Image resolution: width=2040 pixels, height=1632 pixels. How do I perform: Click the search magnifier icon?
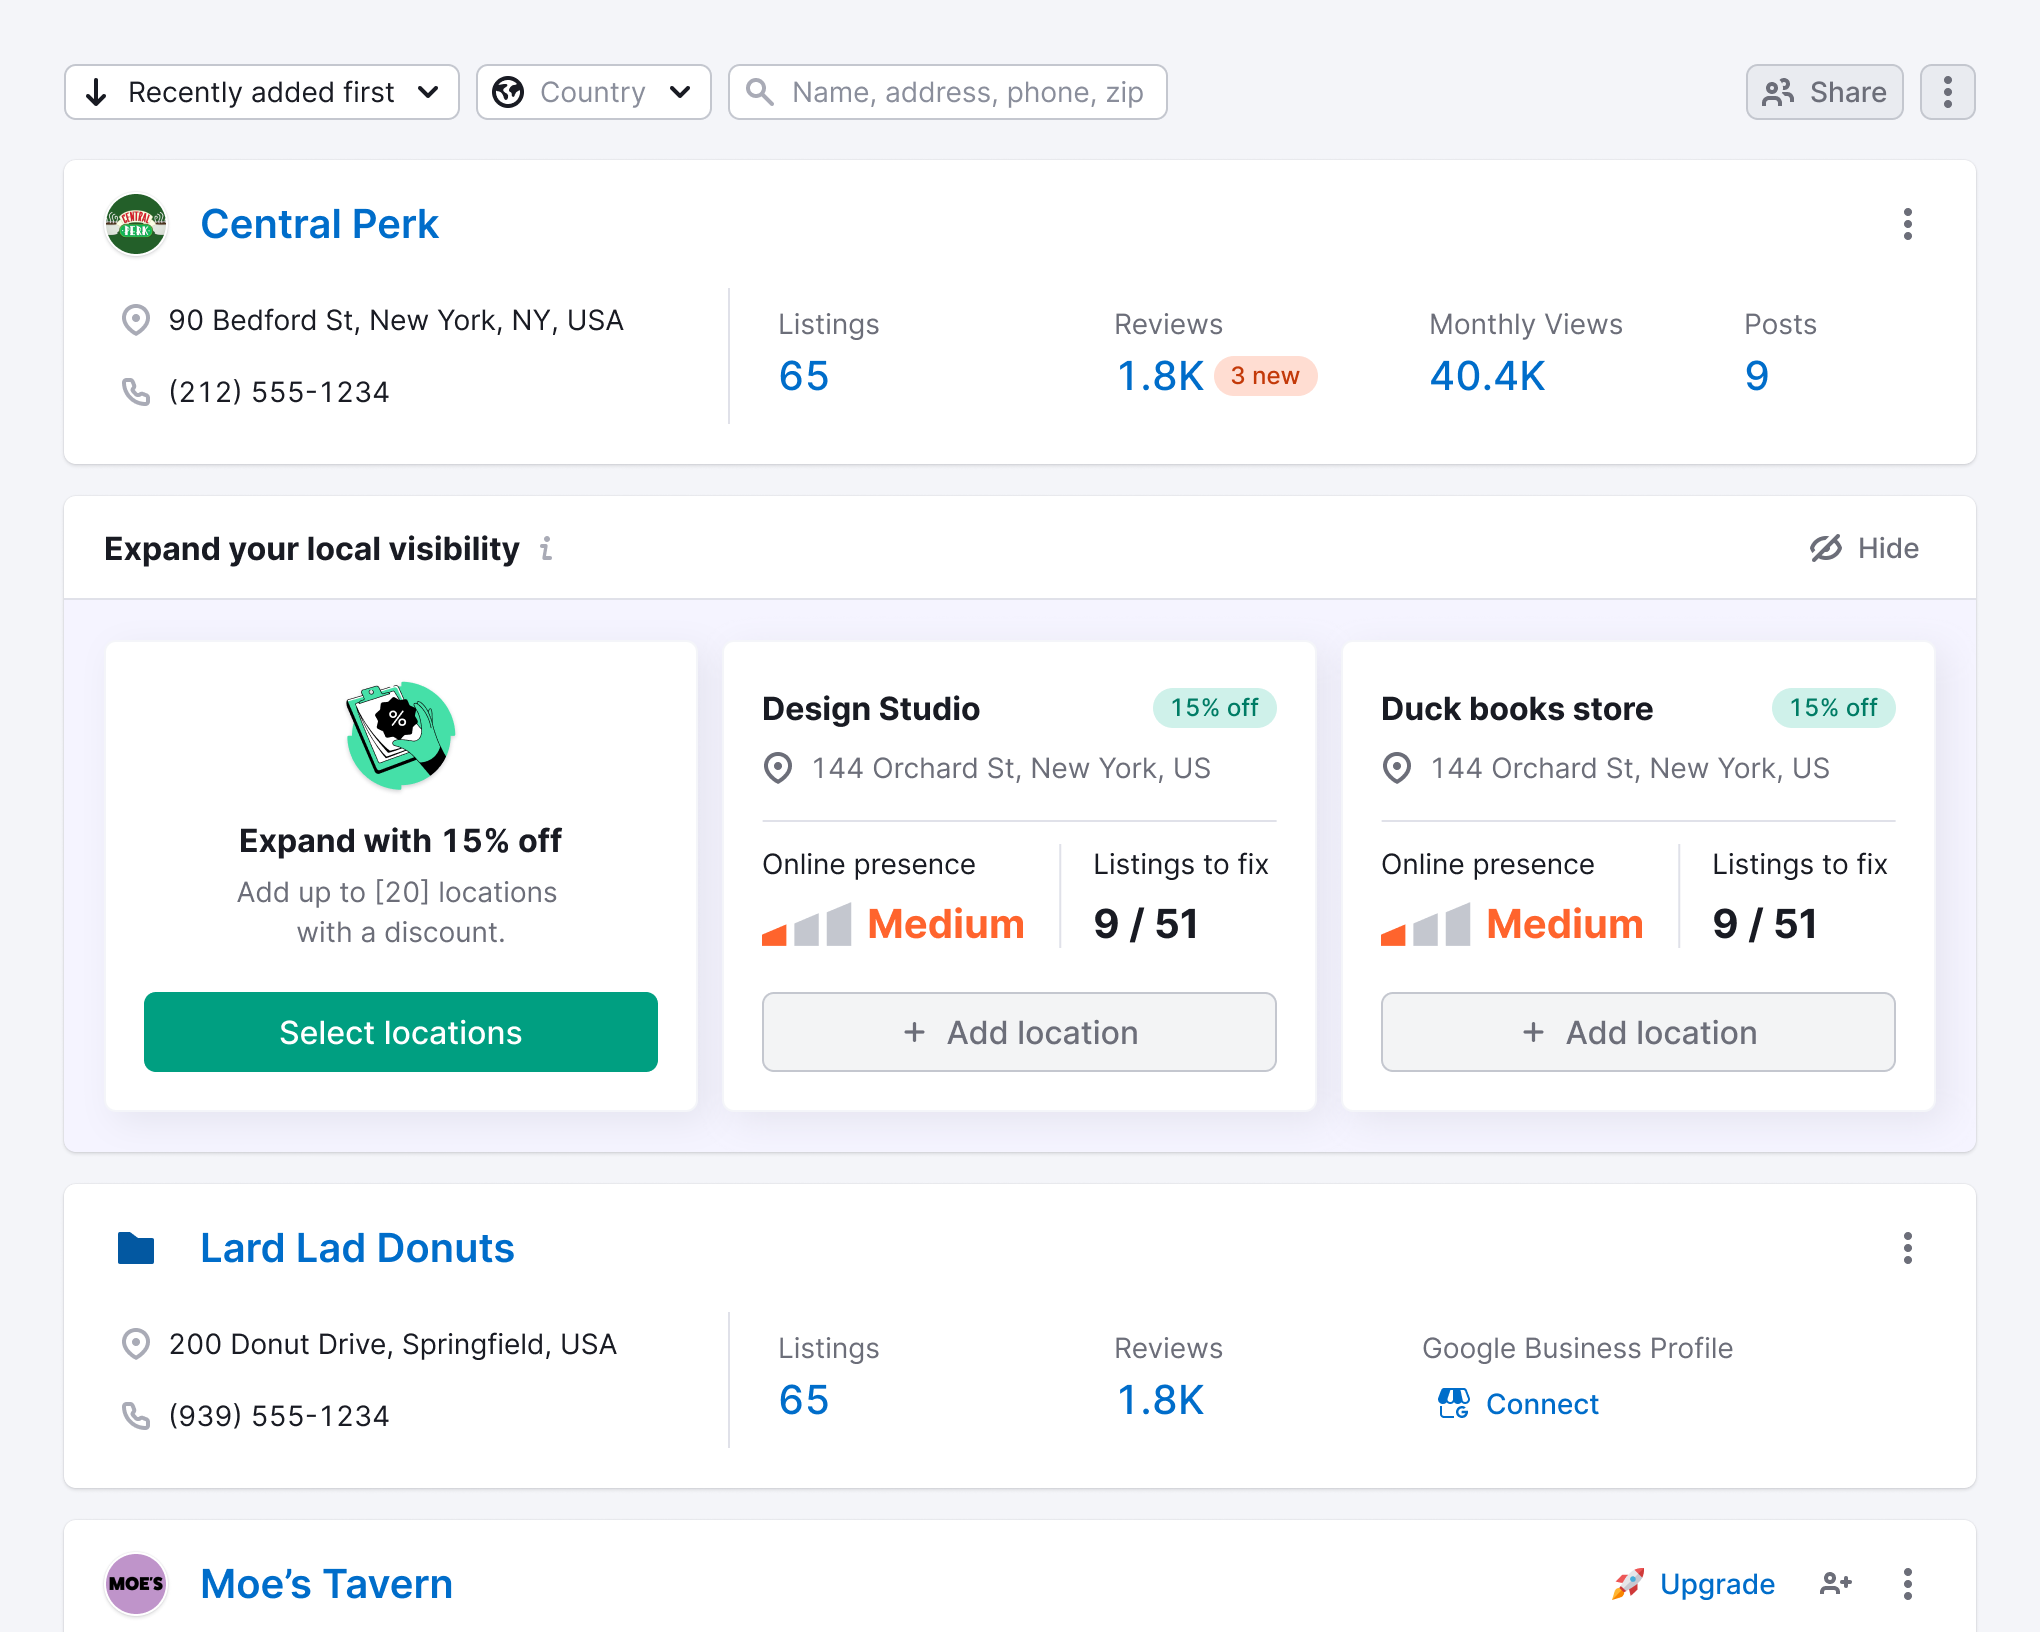(x=760, y=92)
